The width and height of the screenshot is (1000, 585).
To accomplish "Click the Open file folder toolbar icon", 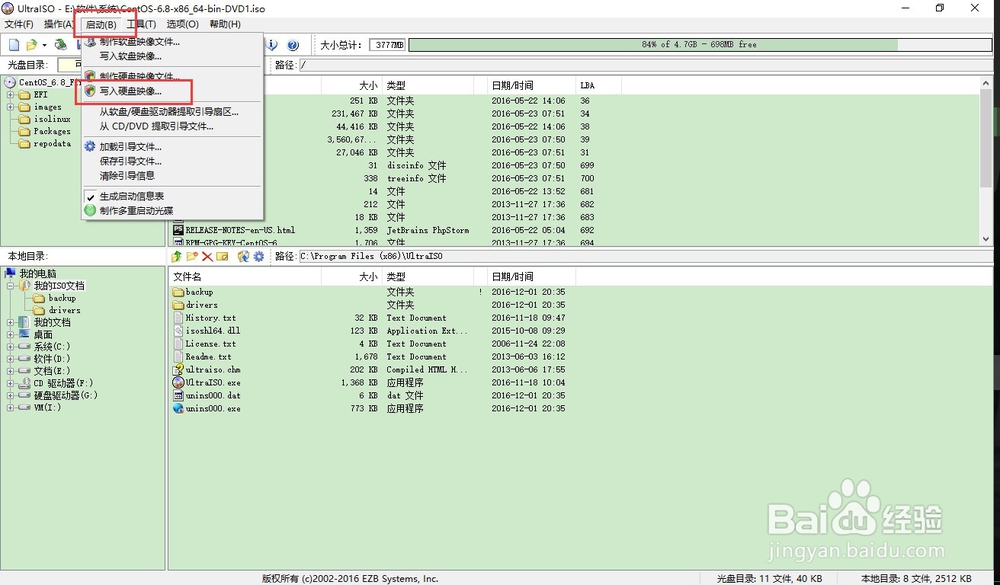I will 31,45.
